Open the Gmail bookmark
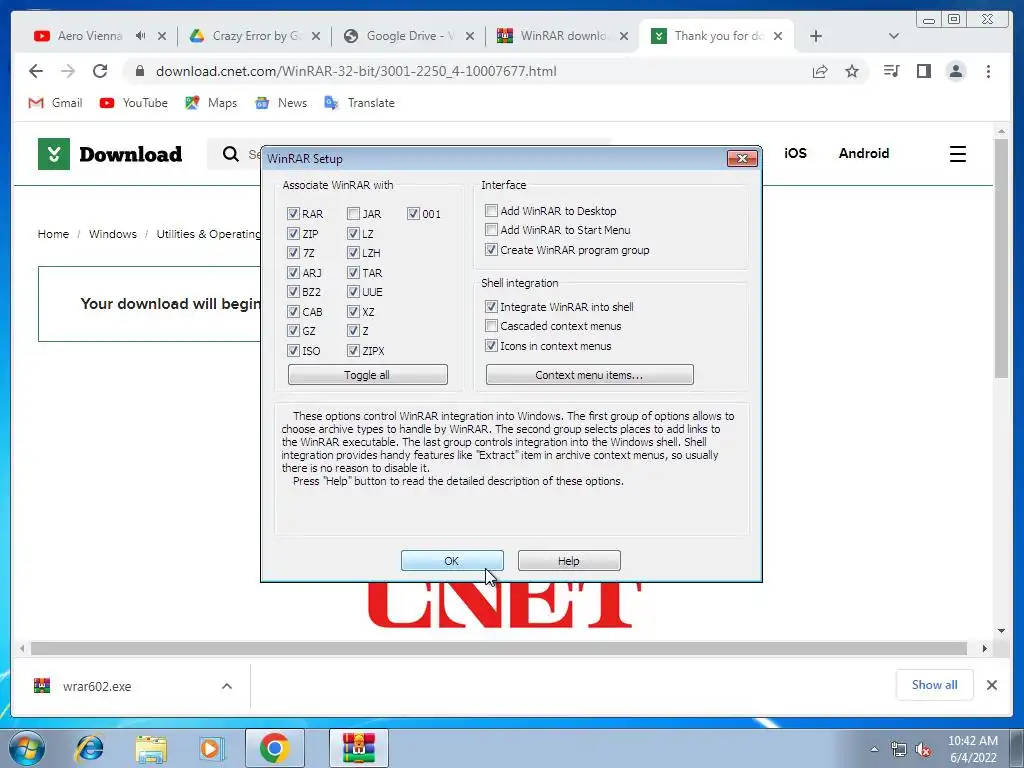Image resolution: width=1024 pixels, height=768 pixels. tap(56, 103)
